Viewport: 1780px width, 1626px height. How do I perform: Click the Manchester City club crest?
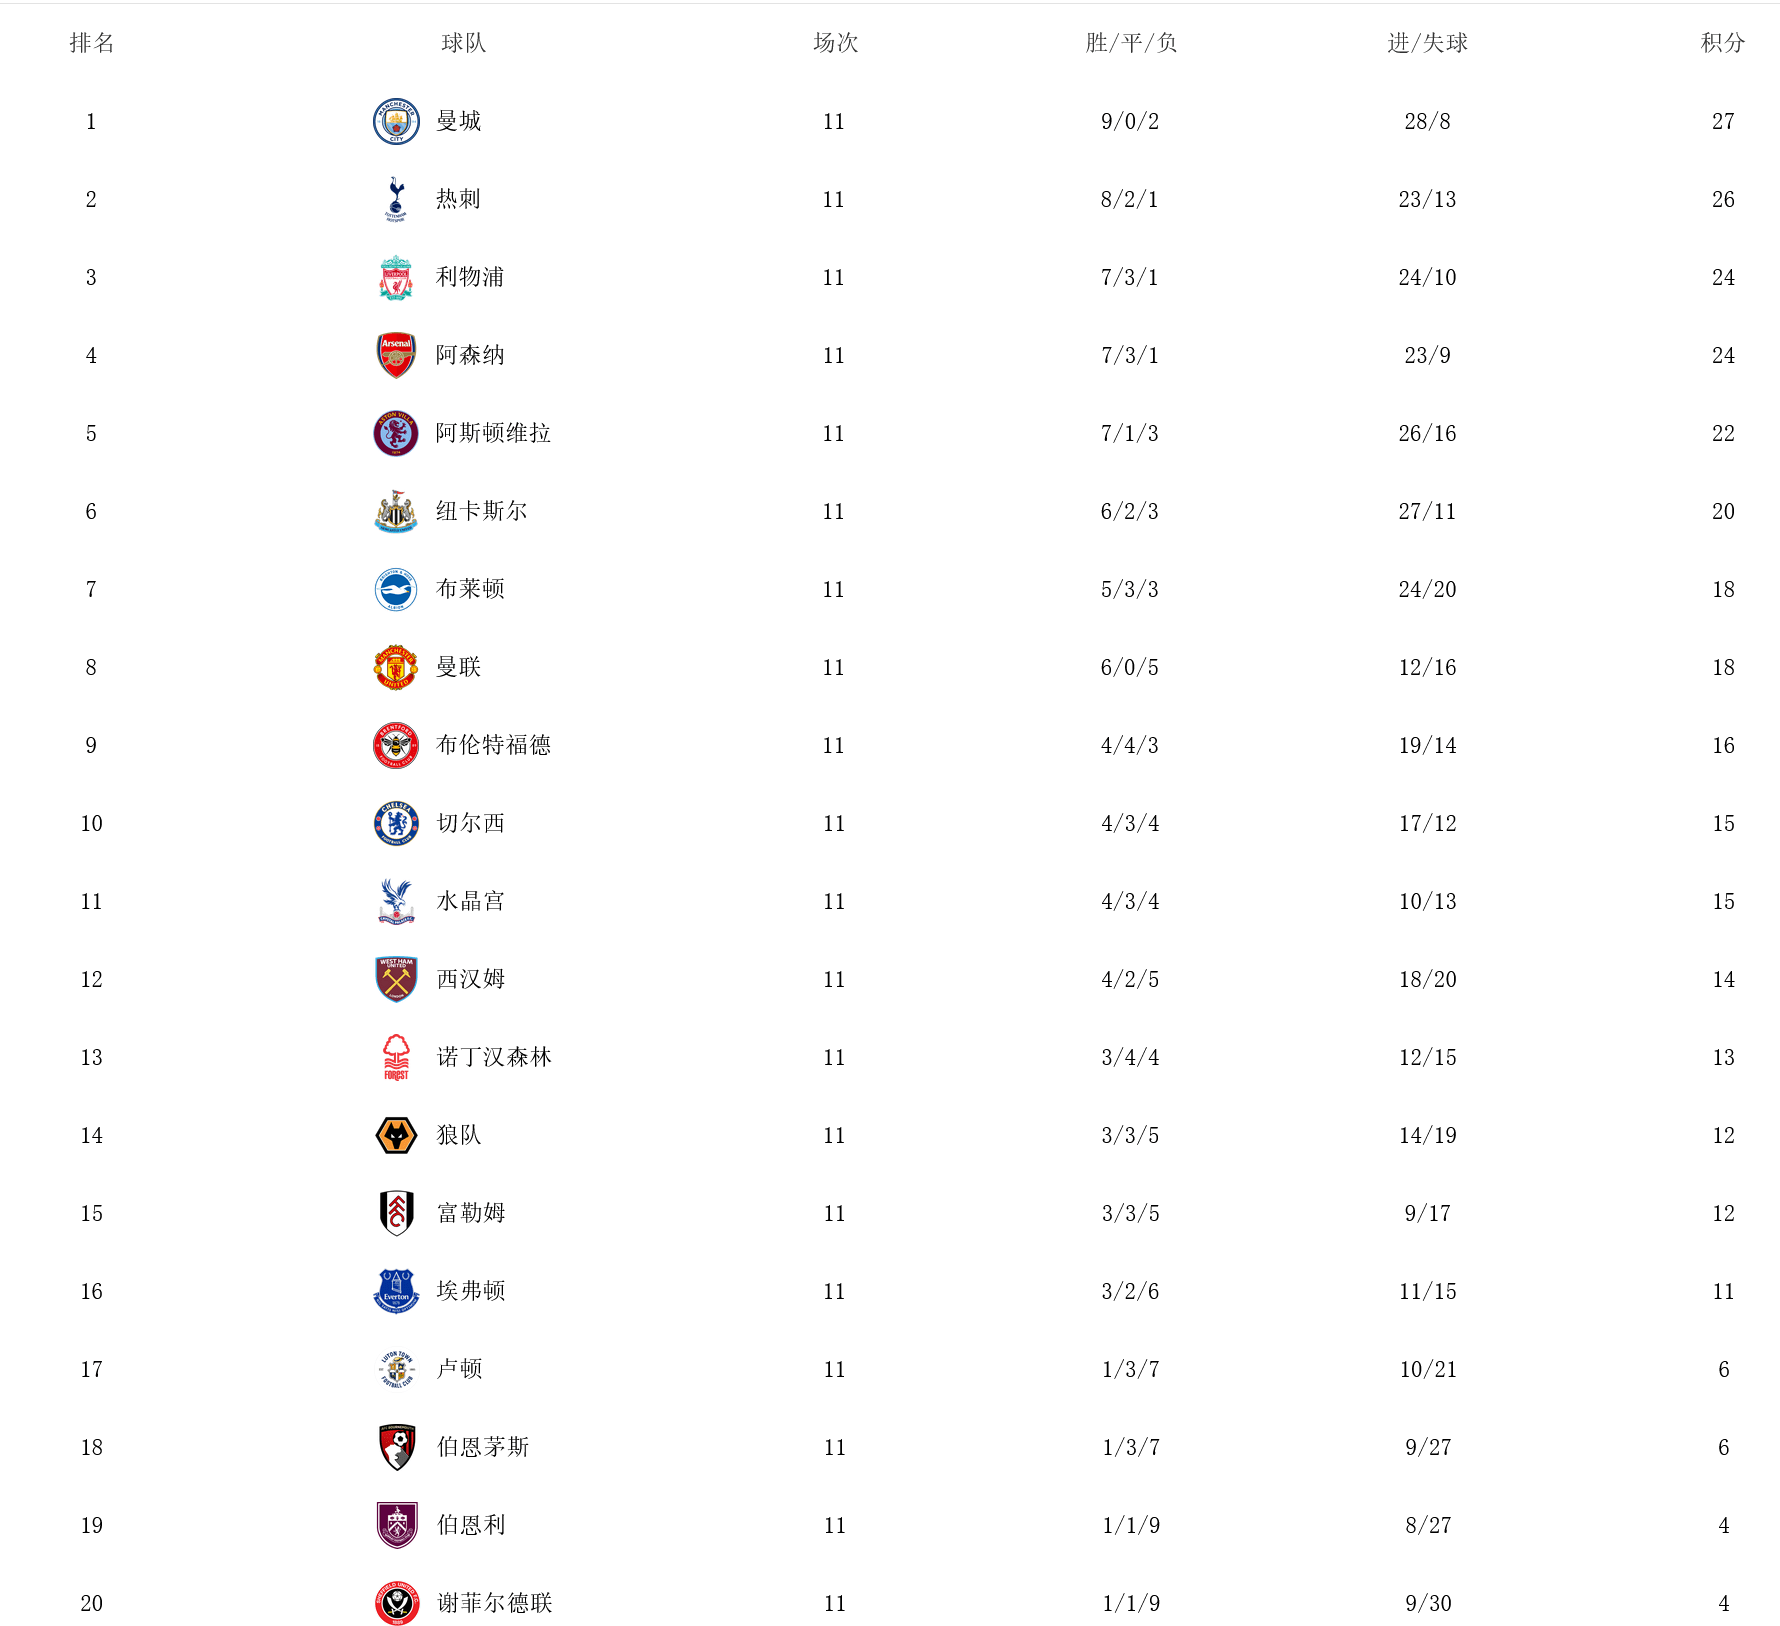[x=396, y=121]
